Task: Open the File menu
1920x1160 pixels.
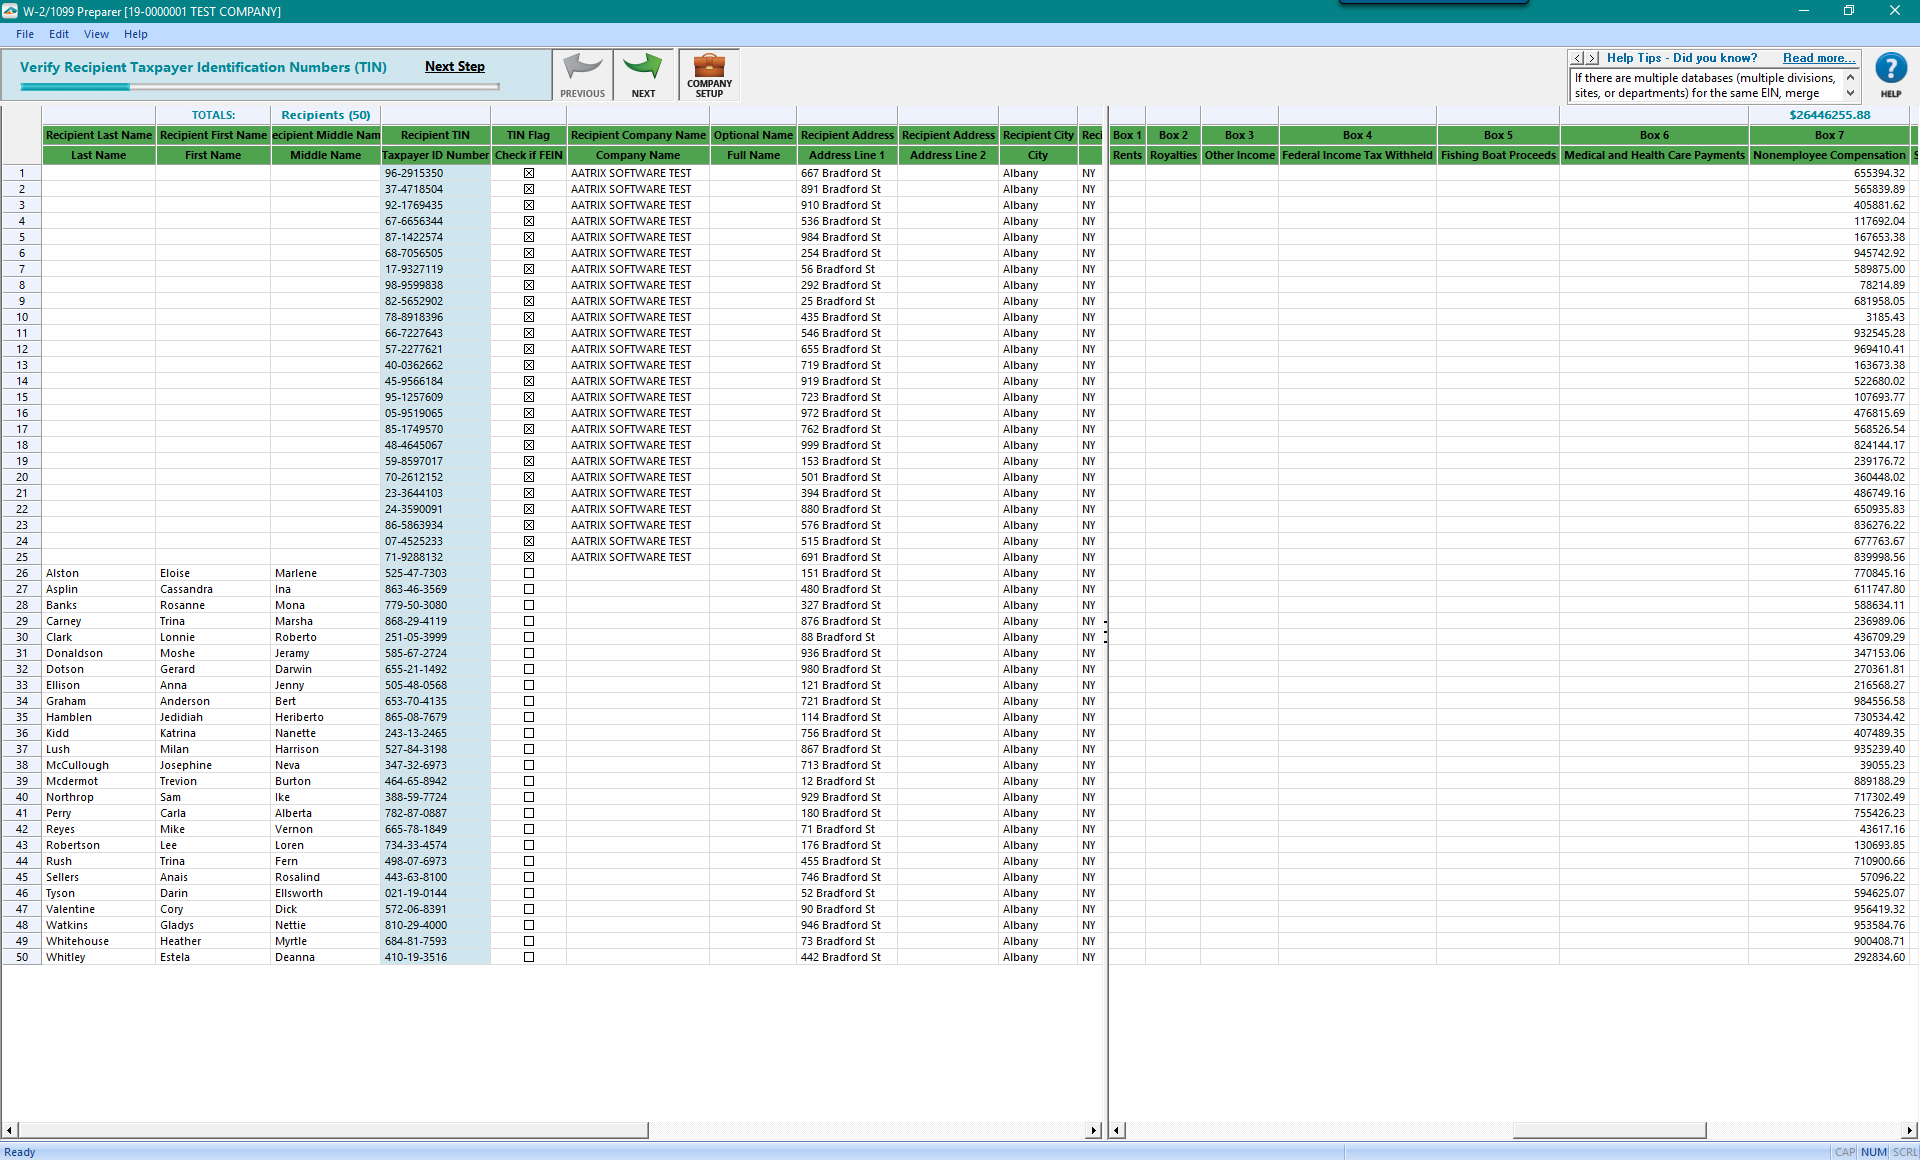Action: point(25,34)
